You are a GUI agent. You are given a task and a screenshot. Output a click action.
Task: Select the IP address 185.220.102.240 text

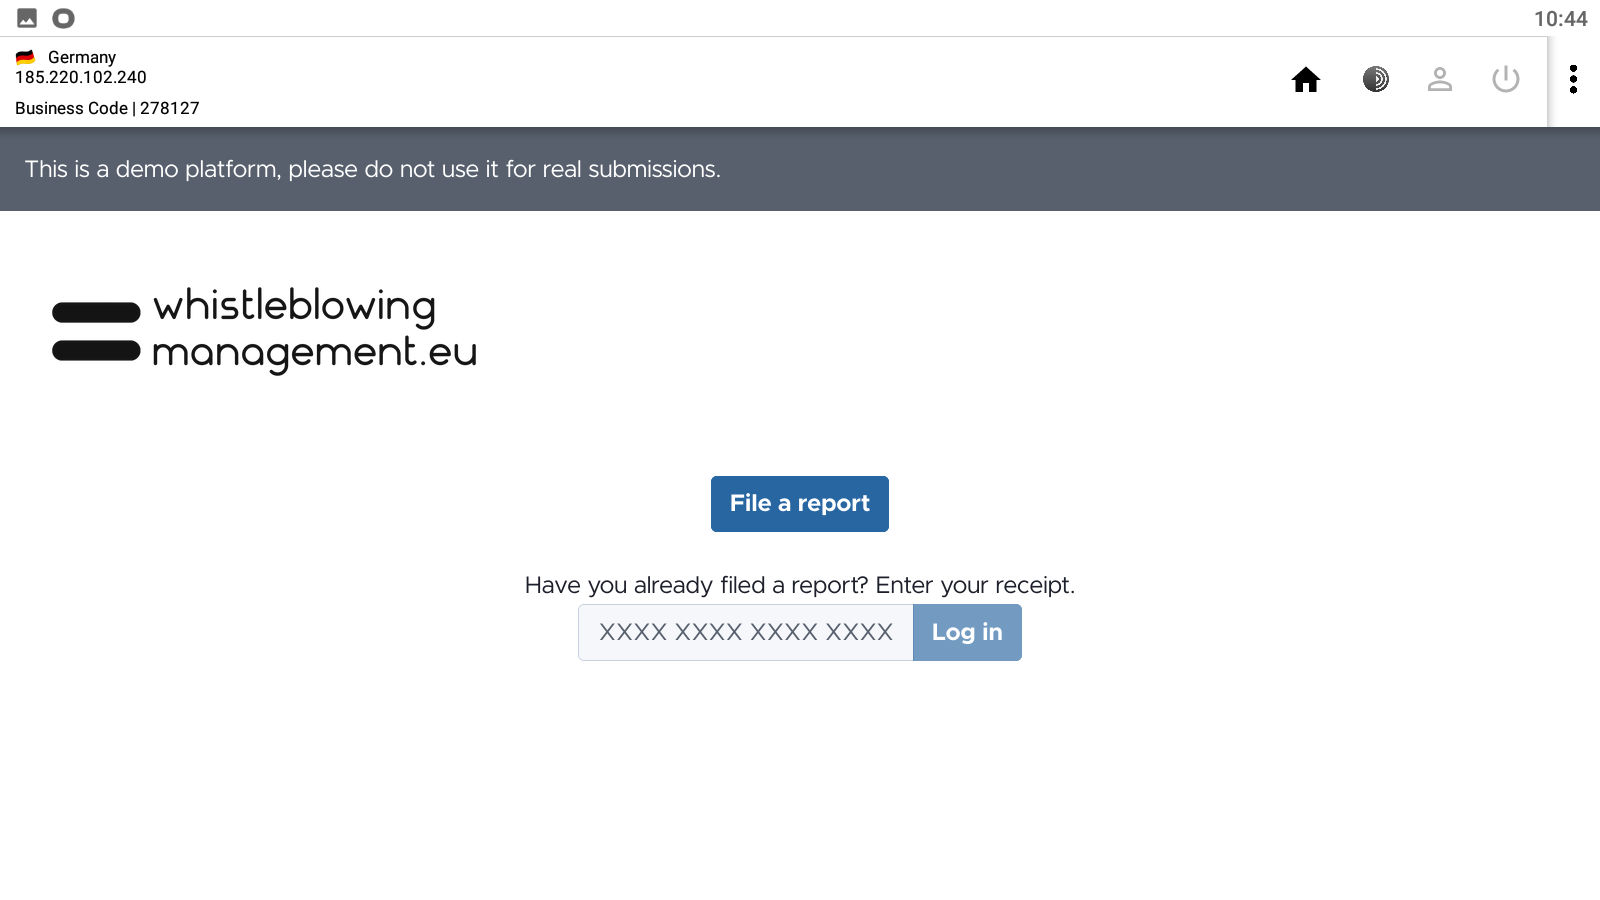[81, 77]
